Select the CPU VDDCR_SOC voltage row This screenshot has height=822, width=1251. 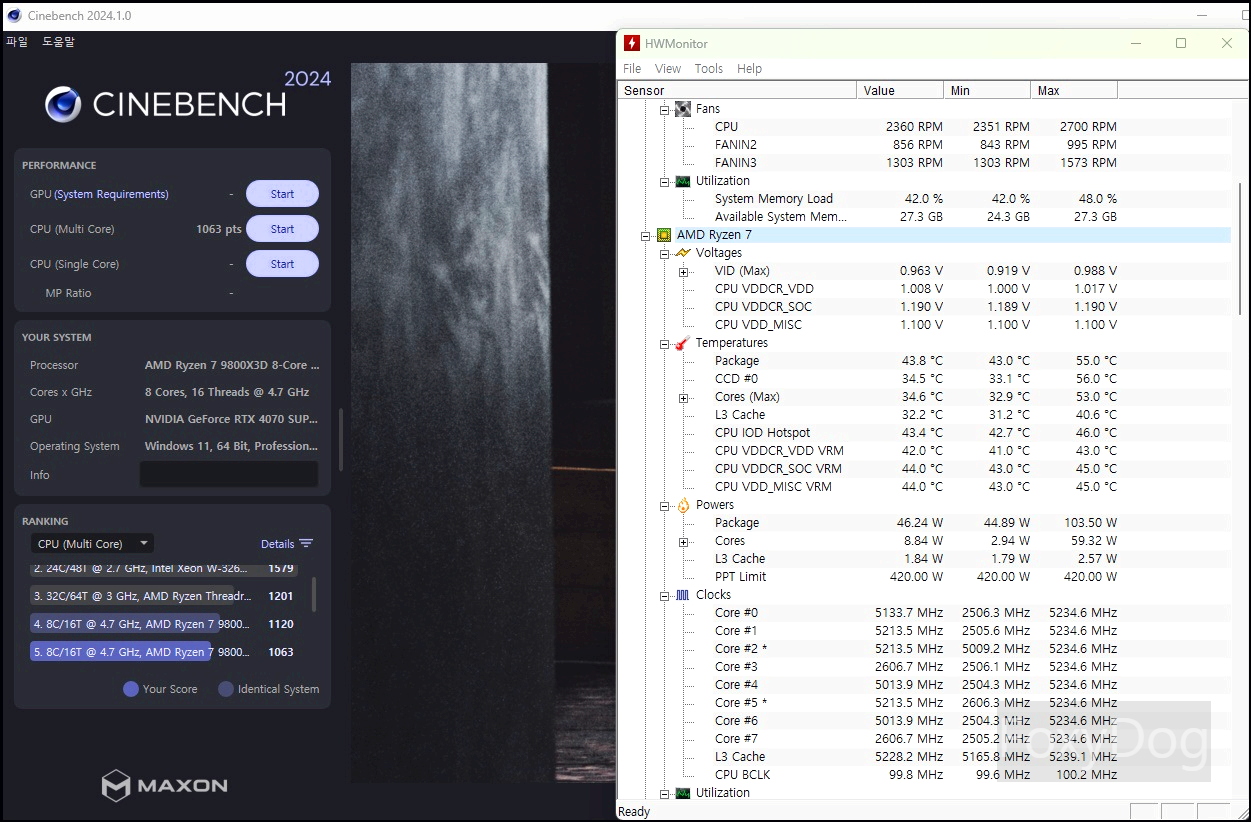[915, 307]
